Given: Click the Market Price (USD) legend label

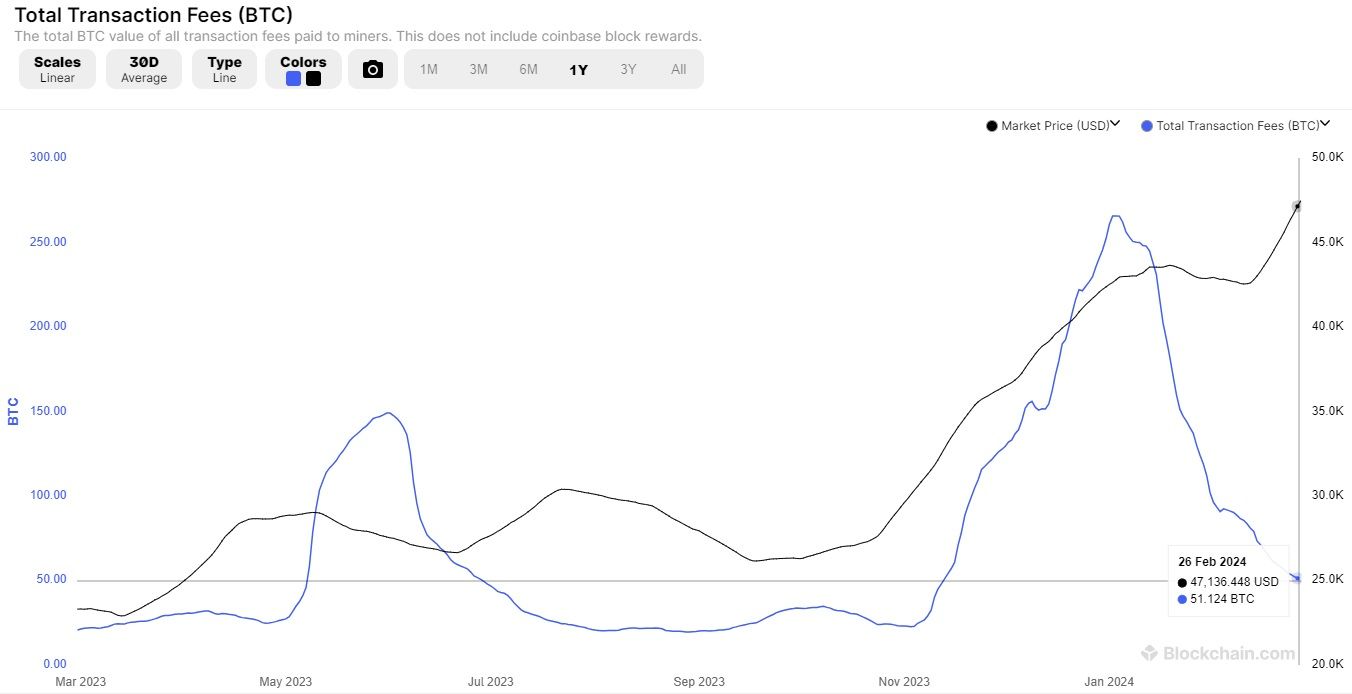Looking at the screenshot, I should click(x=1055, y=126).
